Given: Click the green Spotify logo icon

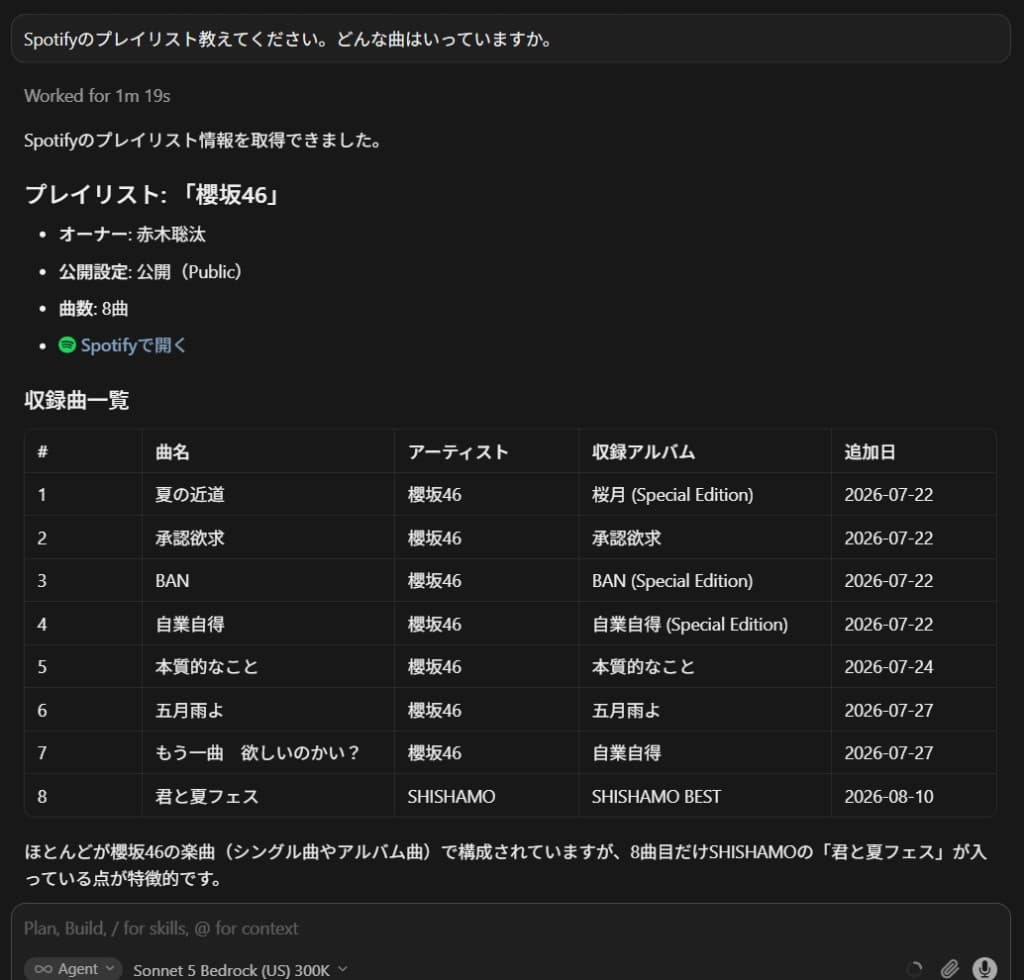Looking at the screenshot, I should point(67,345).
